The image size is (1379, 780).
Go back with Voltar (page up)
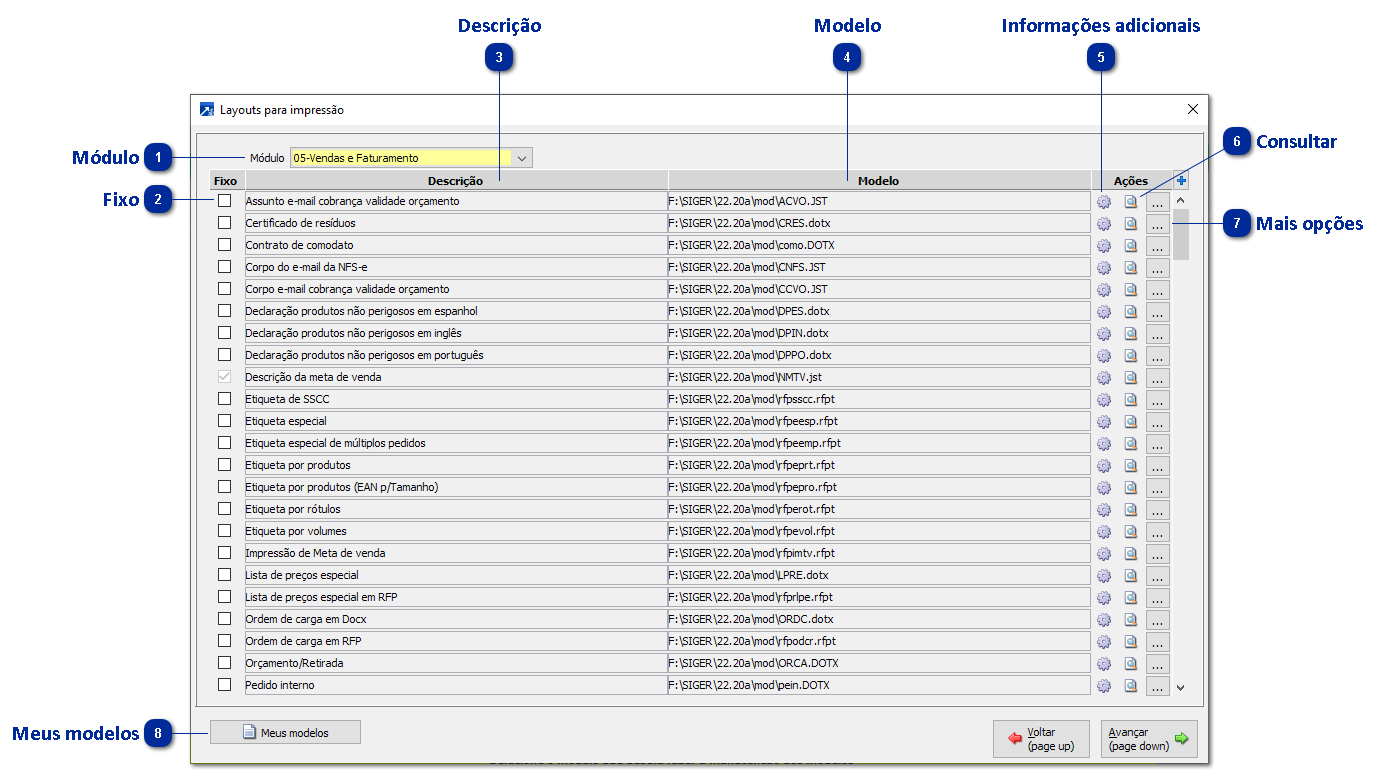click(x=1041, y=739)
